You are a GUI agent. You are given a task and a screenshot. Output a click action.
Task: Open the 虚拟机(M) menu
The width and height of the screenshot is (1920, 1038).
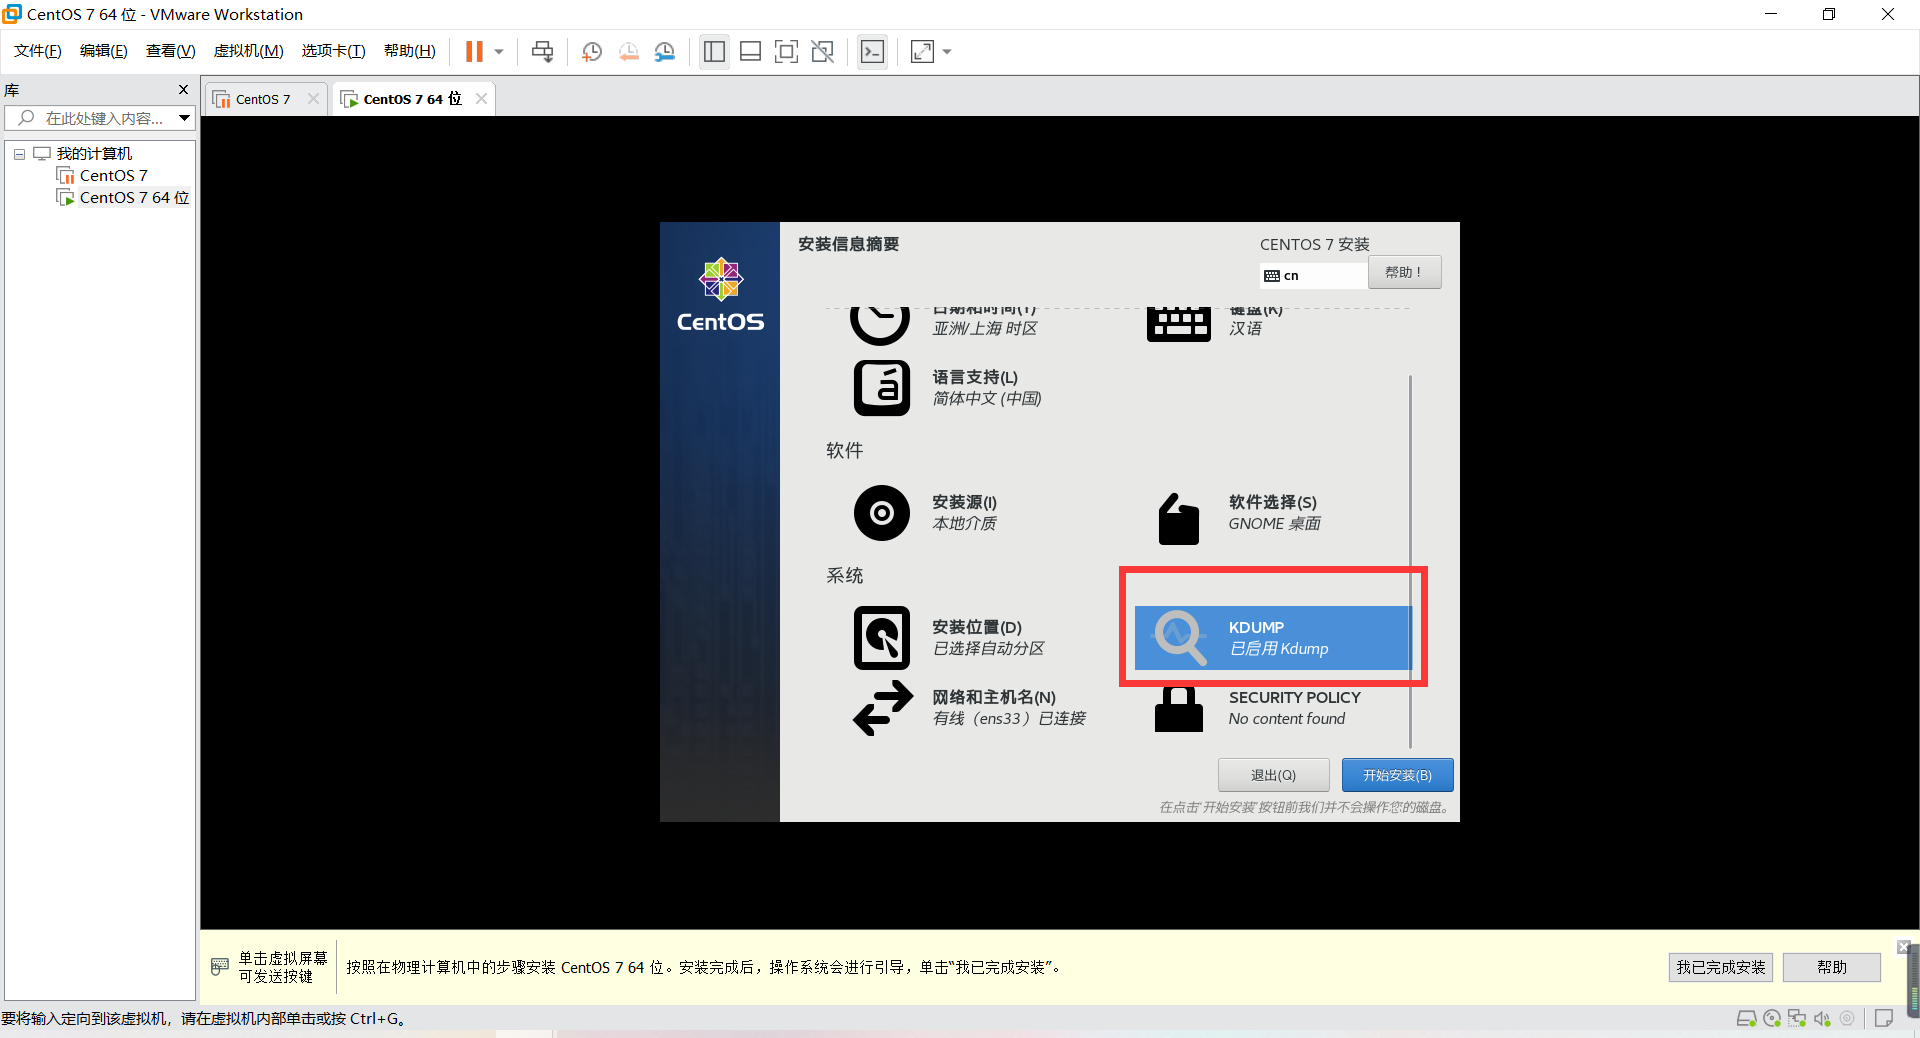(249, 51)
